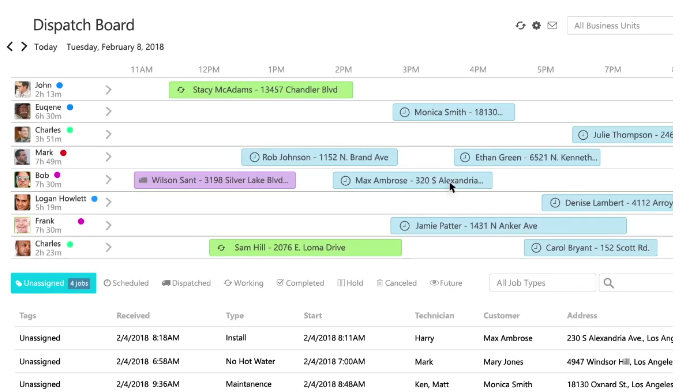The width and height of the screenshot is (686, 392).
Task: Open Rob Johnson 1152 N. Brand Ave job
Action: pyautogui.click(x=319, y=157)
